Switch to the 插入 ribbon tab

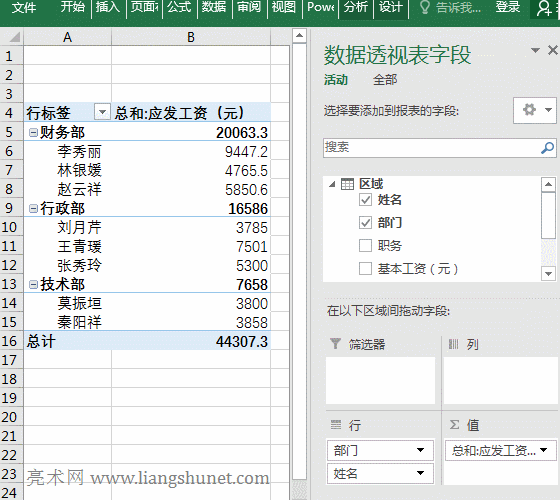tap(108, 7)
